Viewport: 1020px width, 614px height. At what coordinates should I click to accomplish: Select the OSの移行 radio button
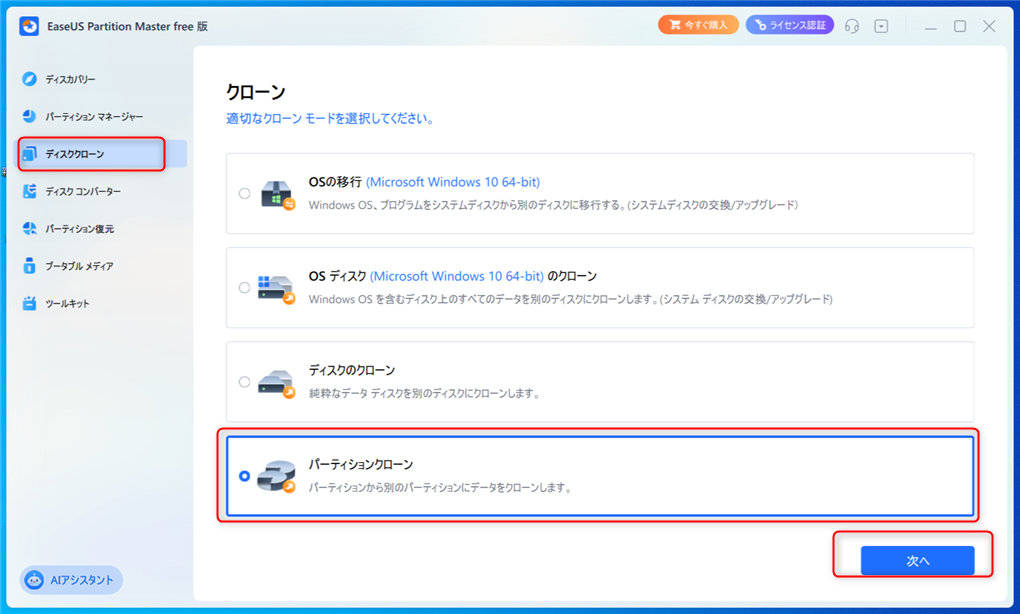[244, 193]
